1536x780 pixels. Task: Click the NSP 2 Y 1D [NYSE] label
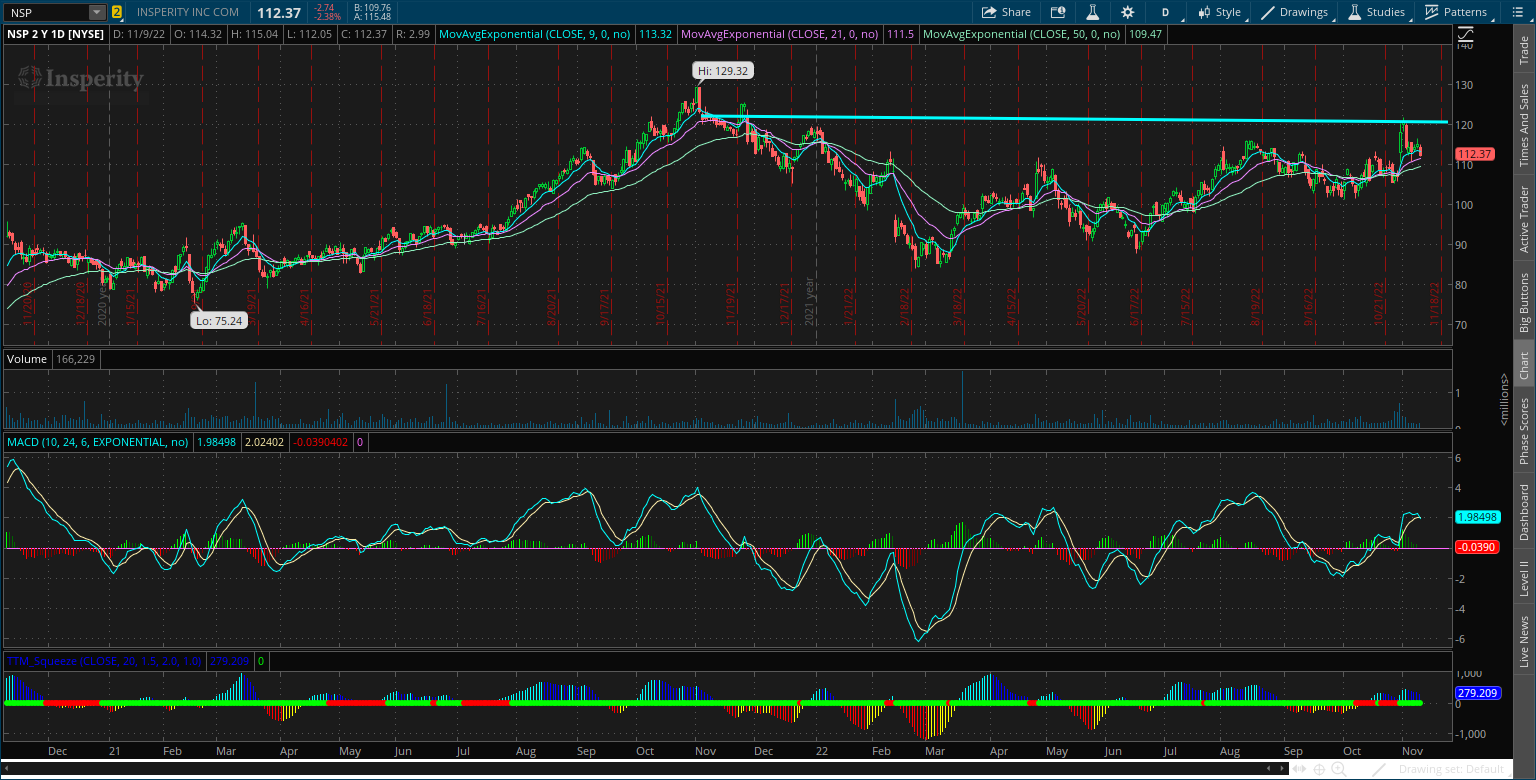56,34
